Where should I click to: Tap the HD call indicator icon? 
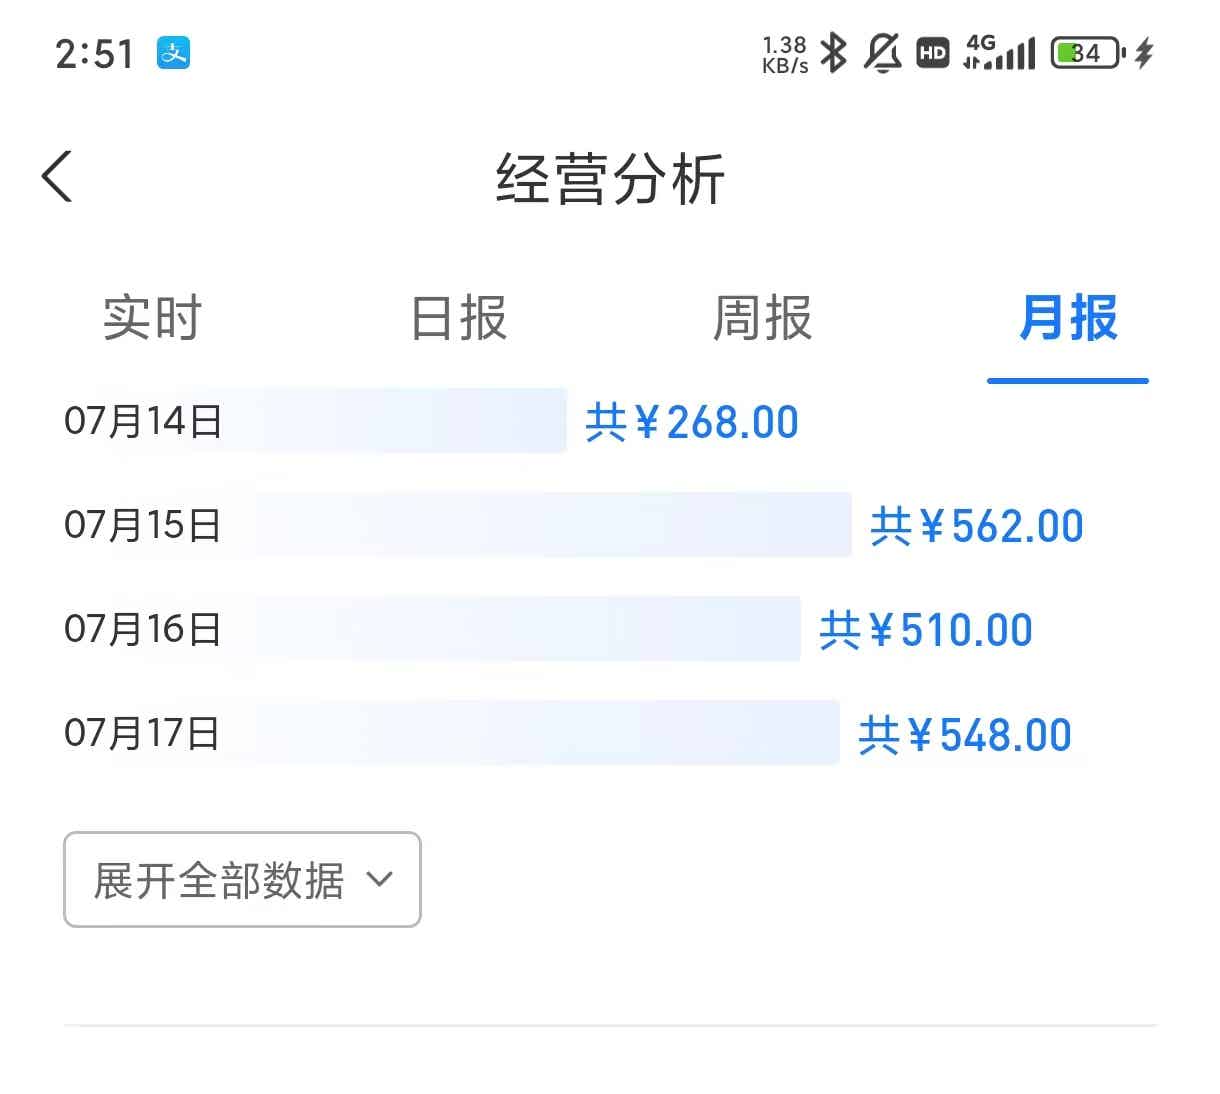click(x=932, y=53)
